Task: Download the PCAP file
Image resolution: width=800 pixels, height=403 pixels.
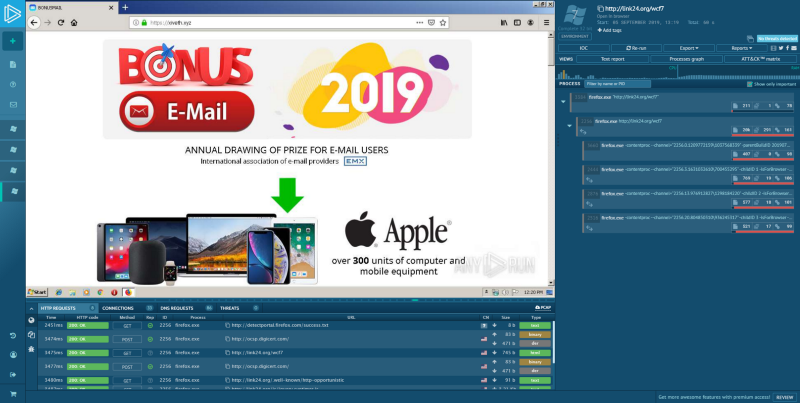Action: [543, 308]
